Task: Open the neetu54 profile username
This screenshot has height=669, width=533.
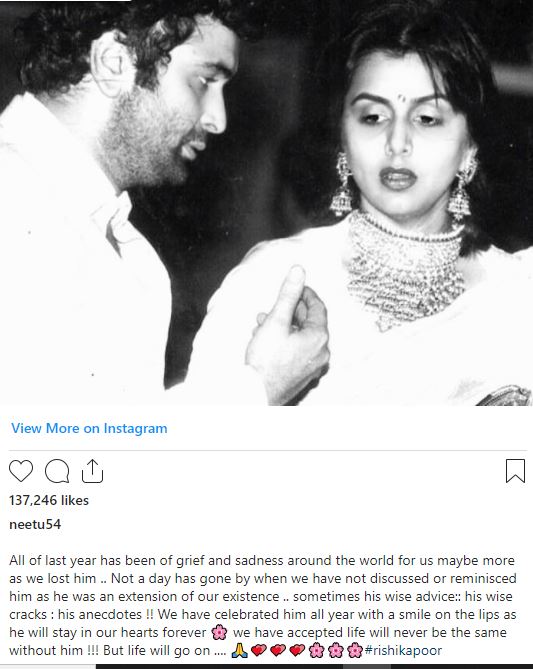Action: click(35, 524)
